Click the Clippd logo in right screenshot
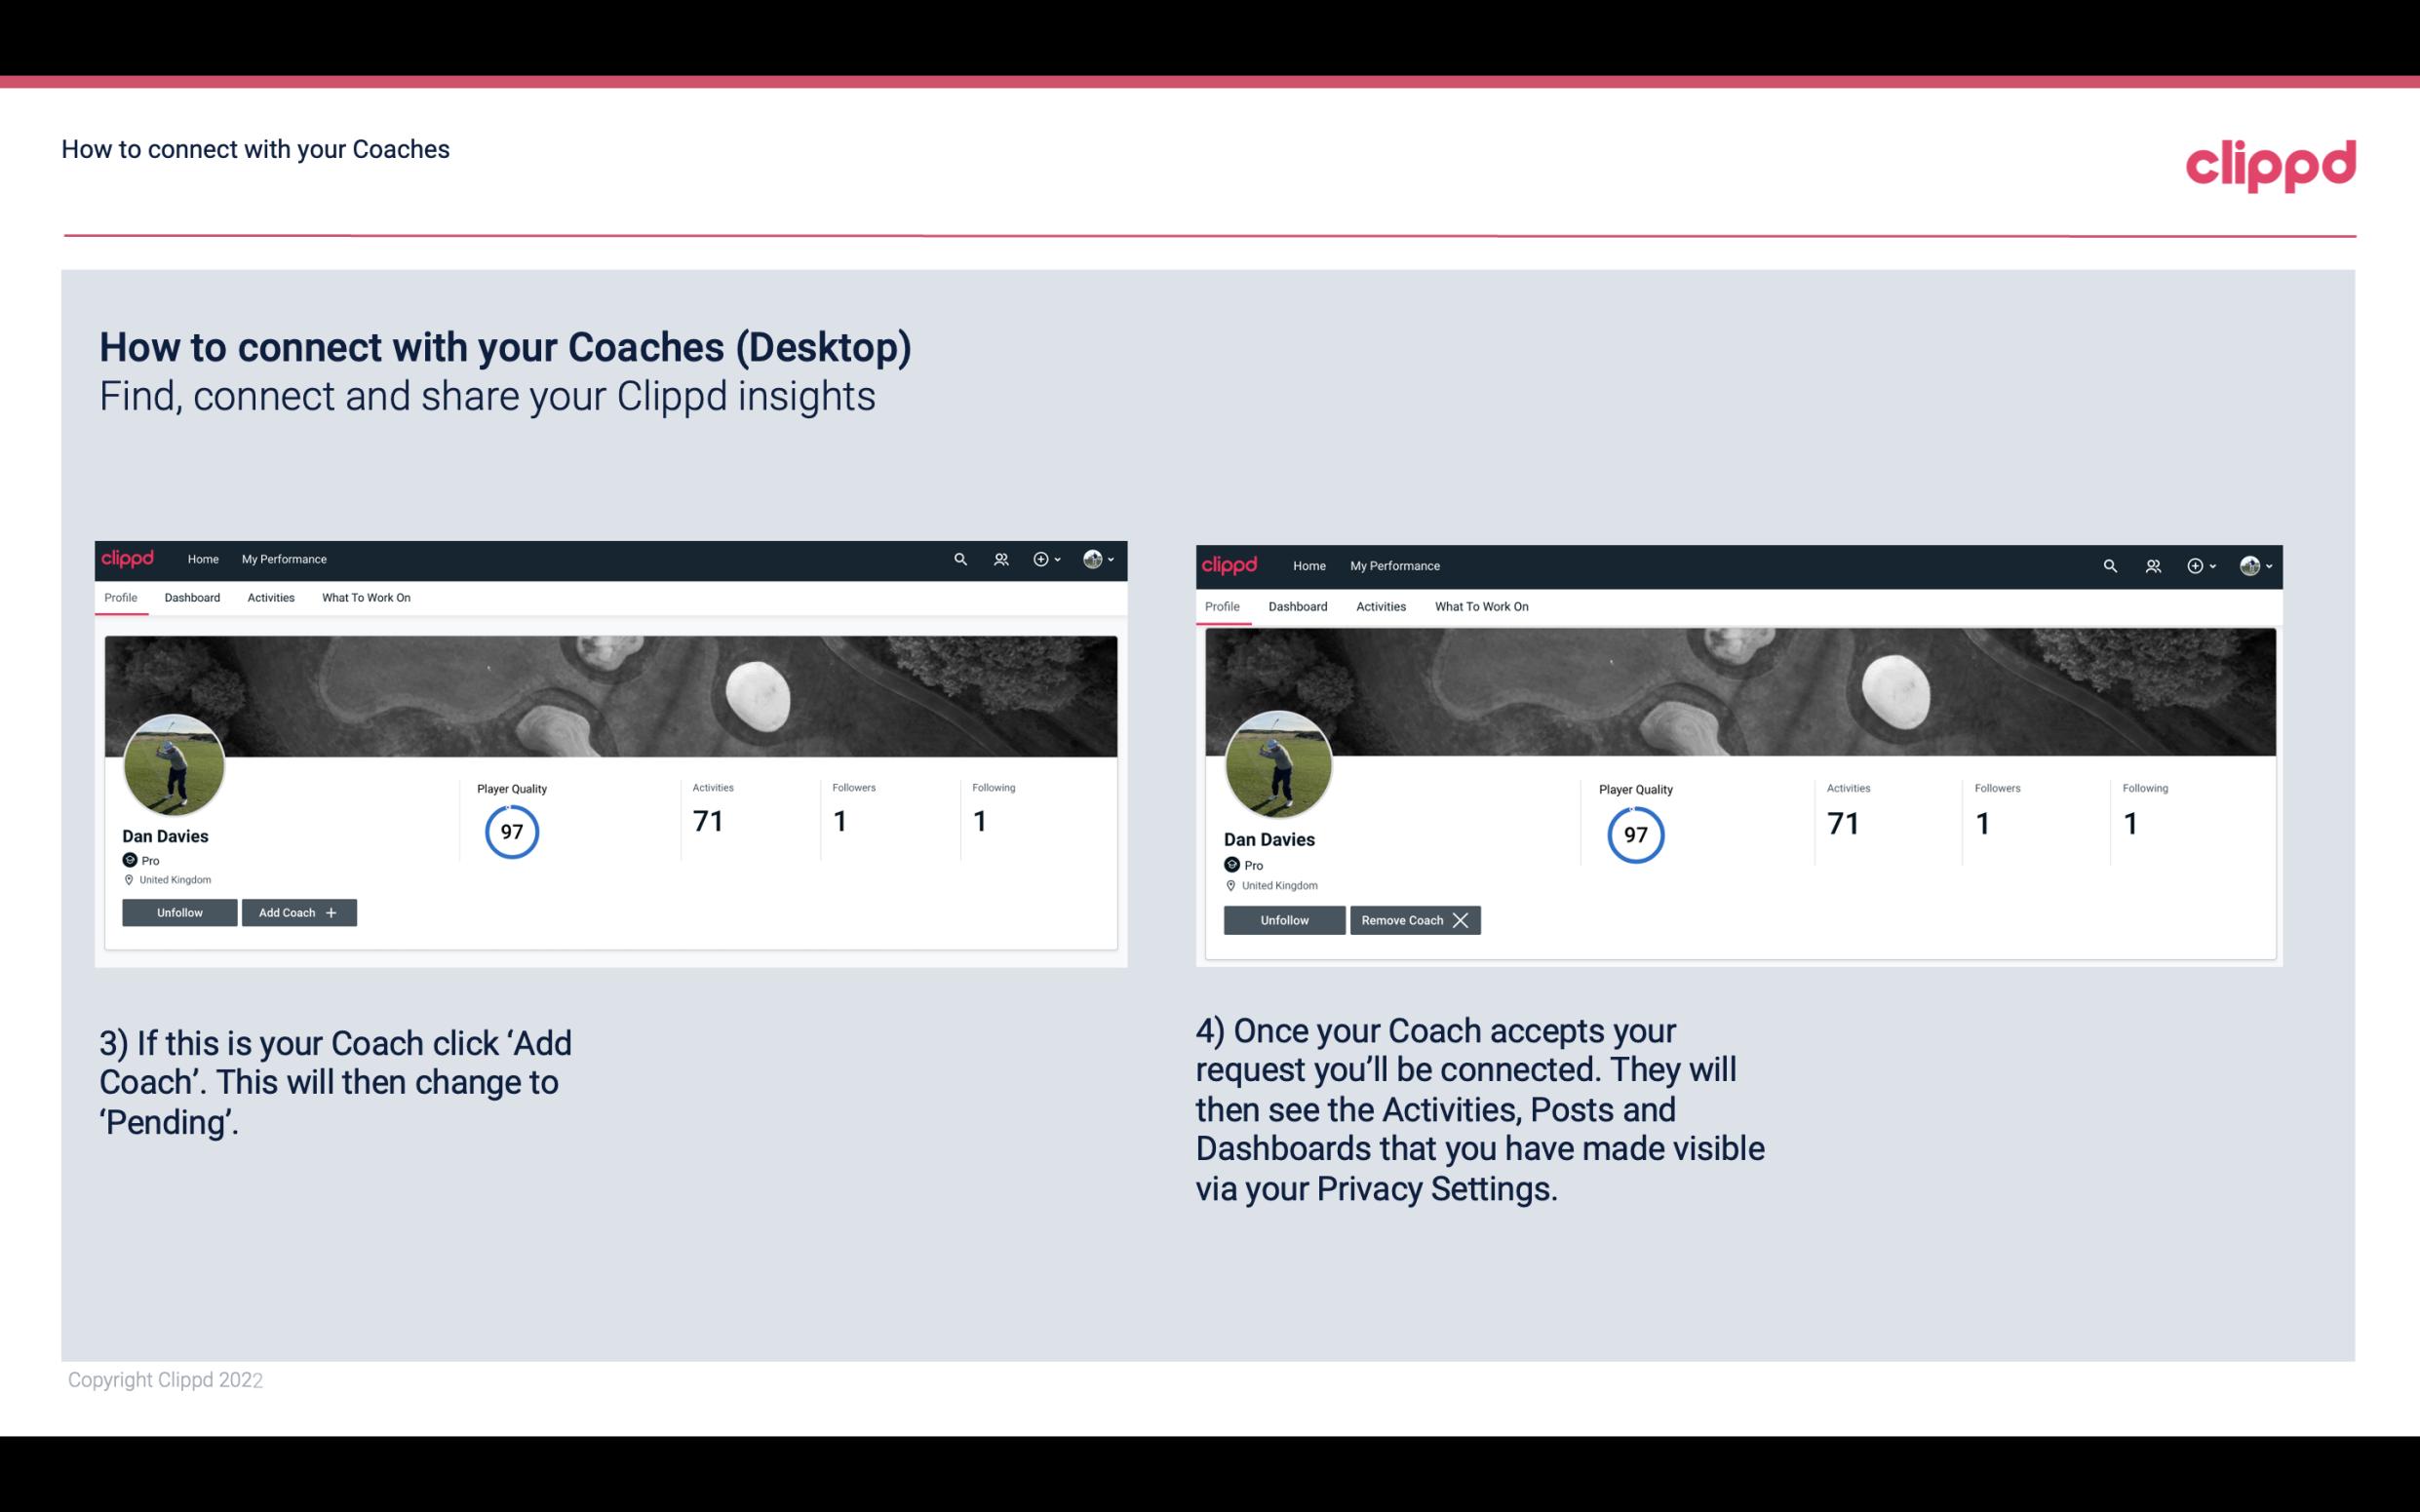 tap(1231, 564)
